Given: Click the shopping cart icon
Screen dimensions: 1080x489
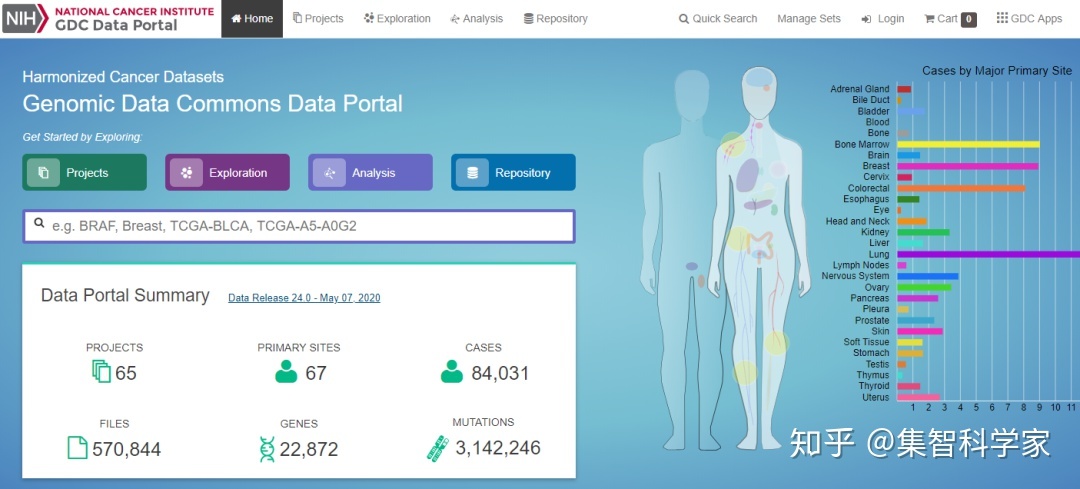Looking at the screenshot, I should point(929,19).
